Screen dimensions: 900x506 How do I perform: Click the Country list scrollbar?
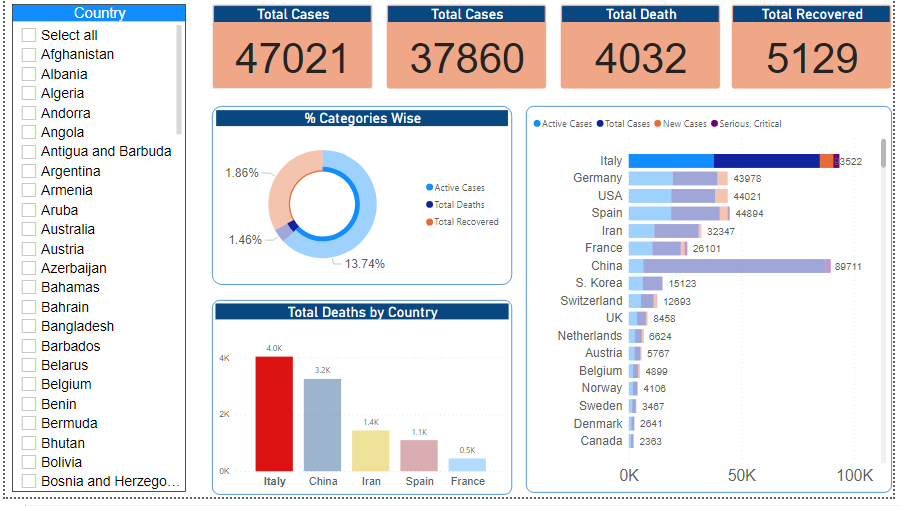179,80
